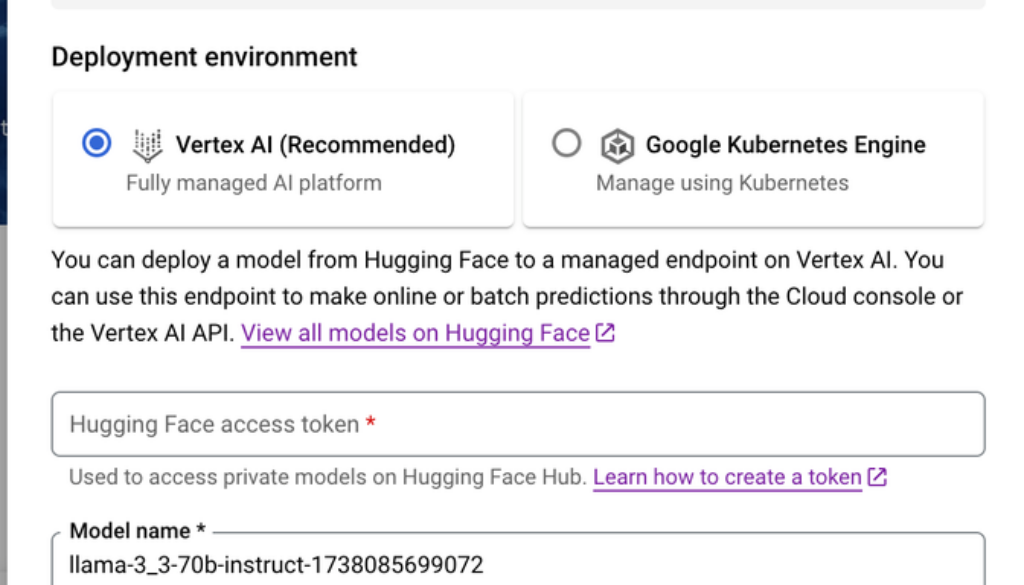Image resolution: width=1024 pixels, height=585 pixels.
Task: Select the Vertex AI radio button
Action: [x=97, y=144]
